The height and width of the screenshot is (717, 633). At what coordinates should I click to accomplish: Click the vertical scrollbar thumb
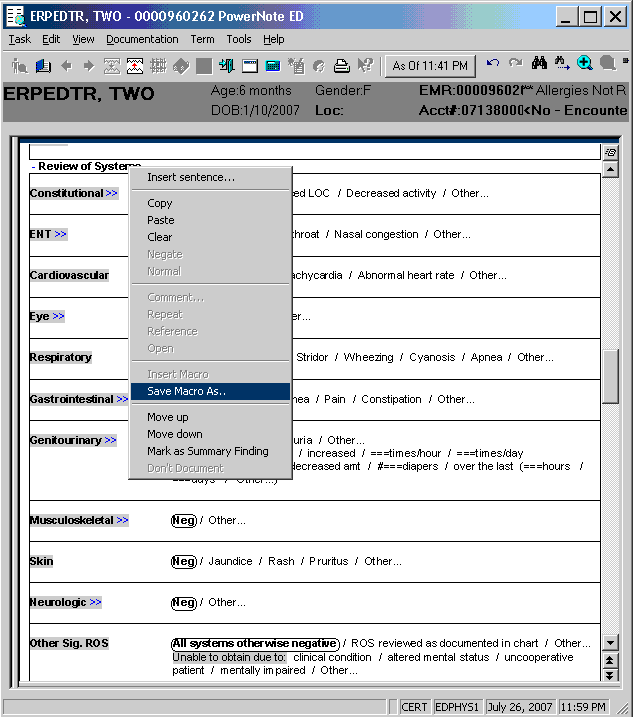[x=610, y=375]
